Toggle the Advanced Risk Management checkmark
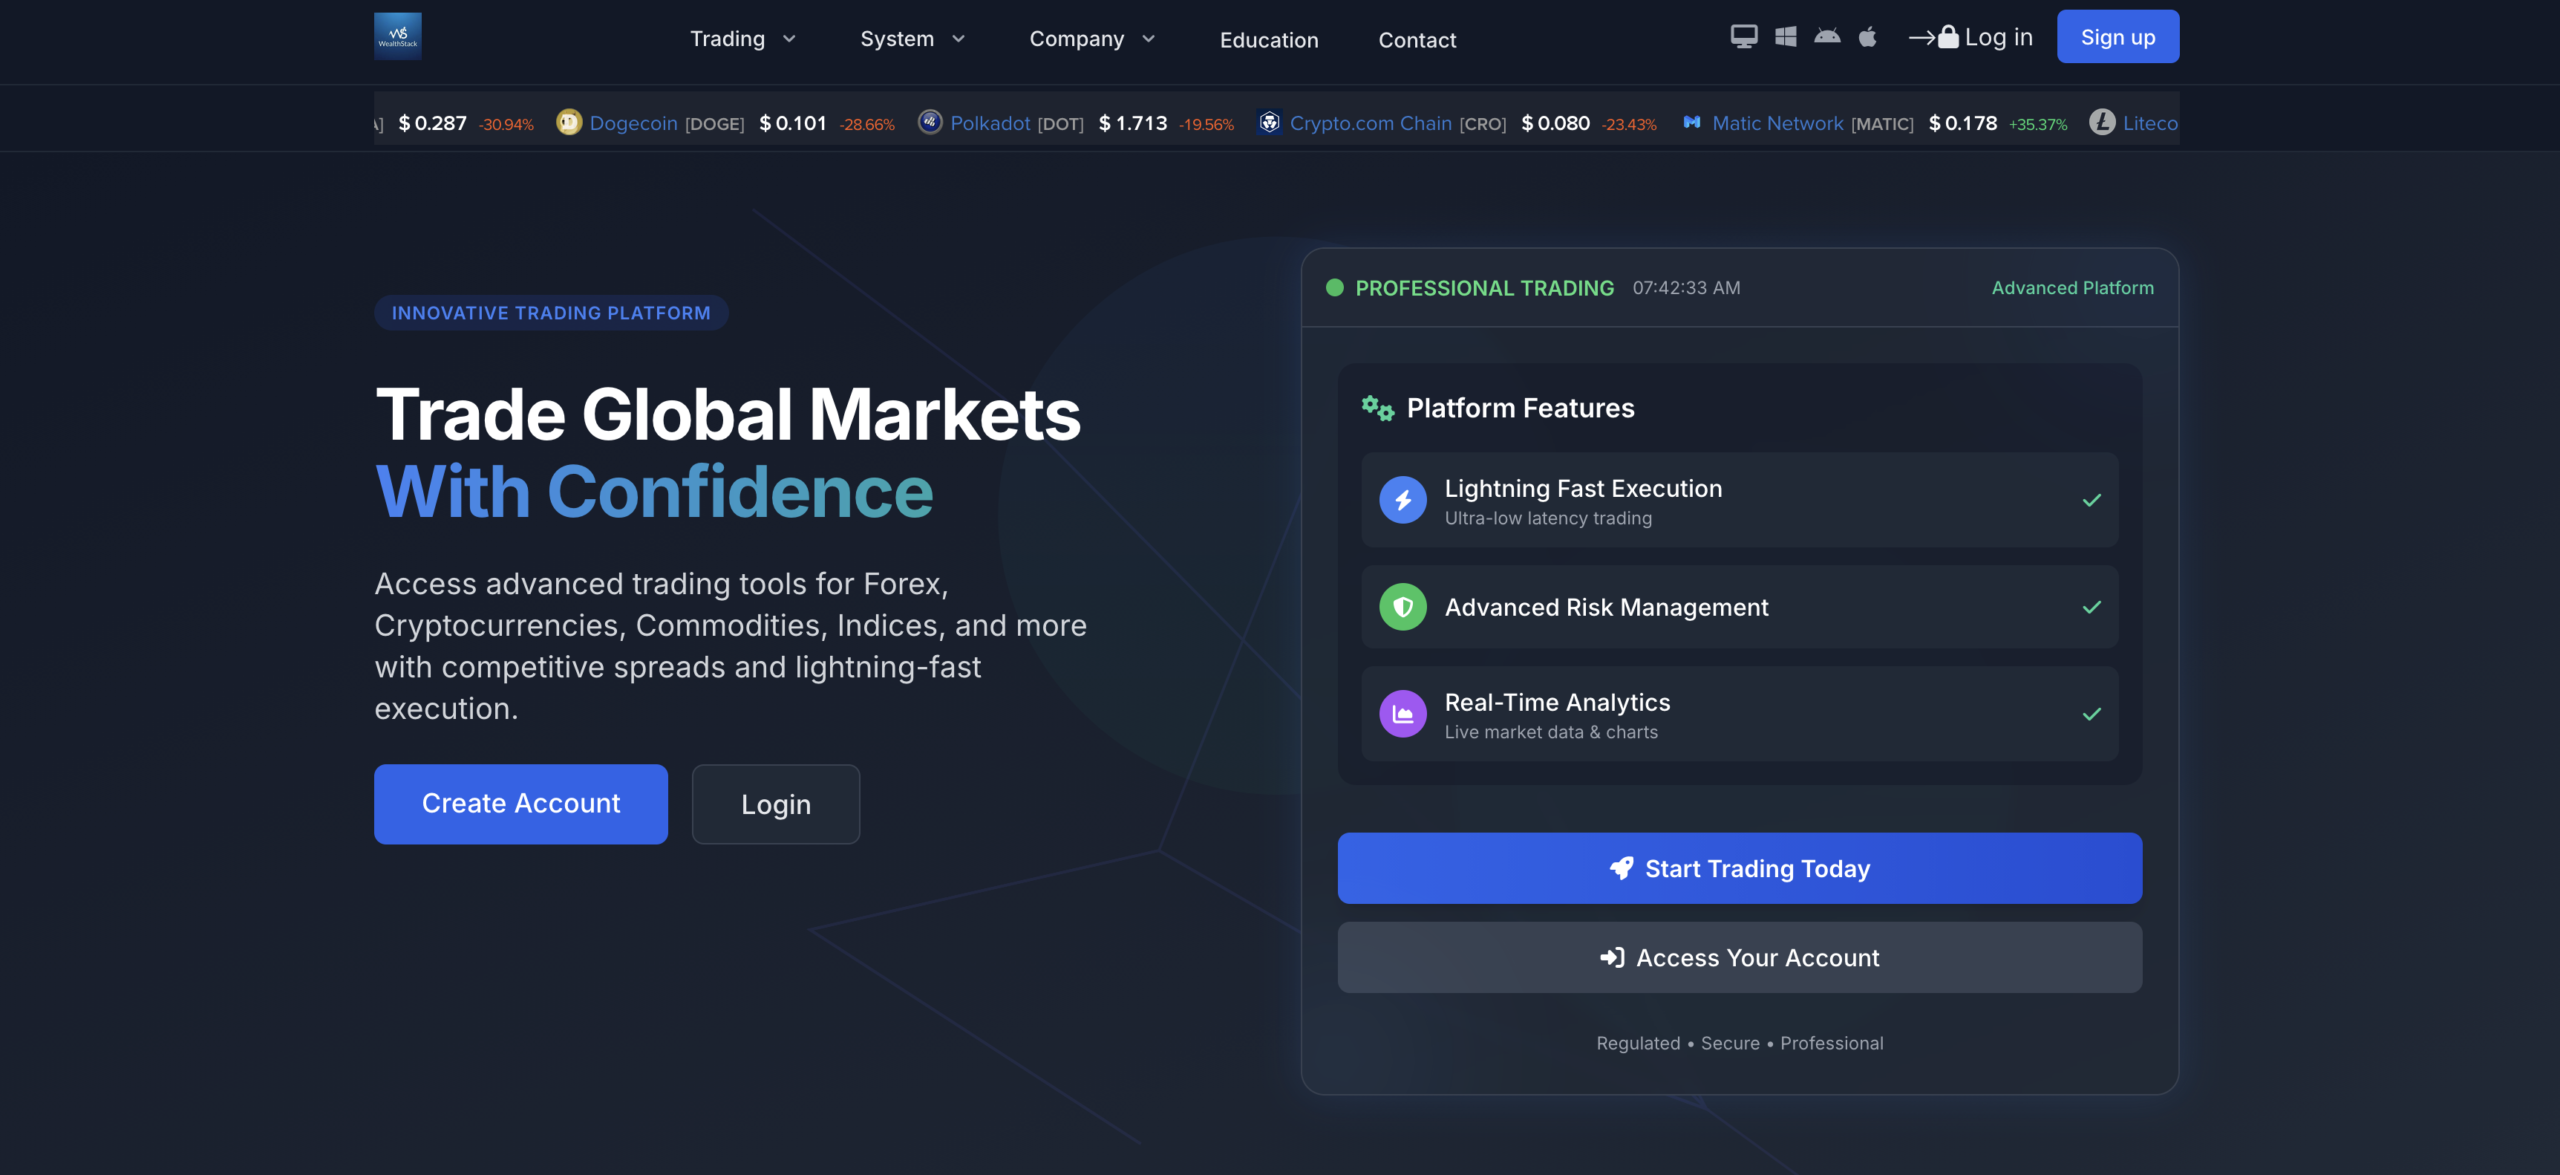The width and height of the screenshot is (2560, 1175). pyautogui.click(x=2091, y=607)
